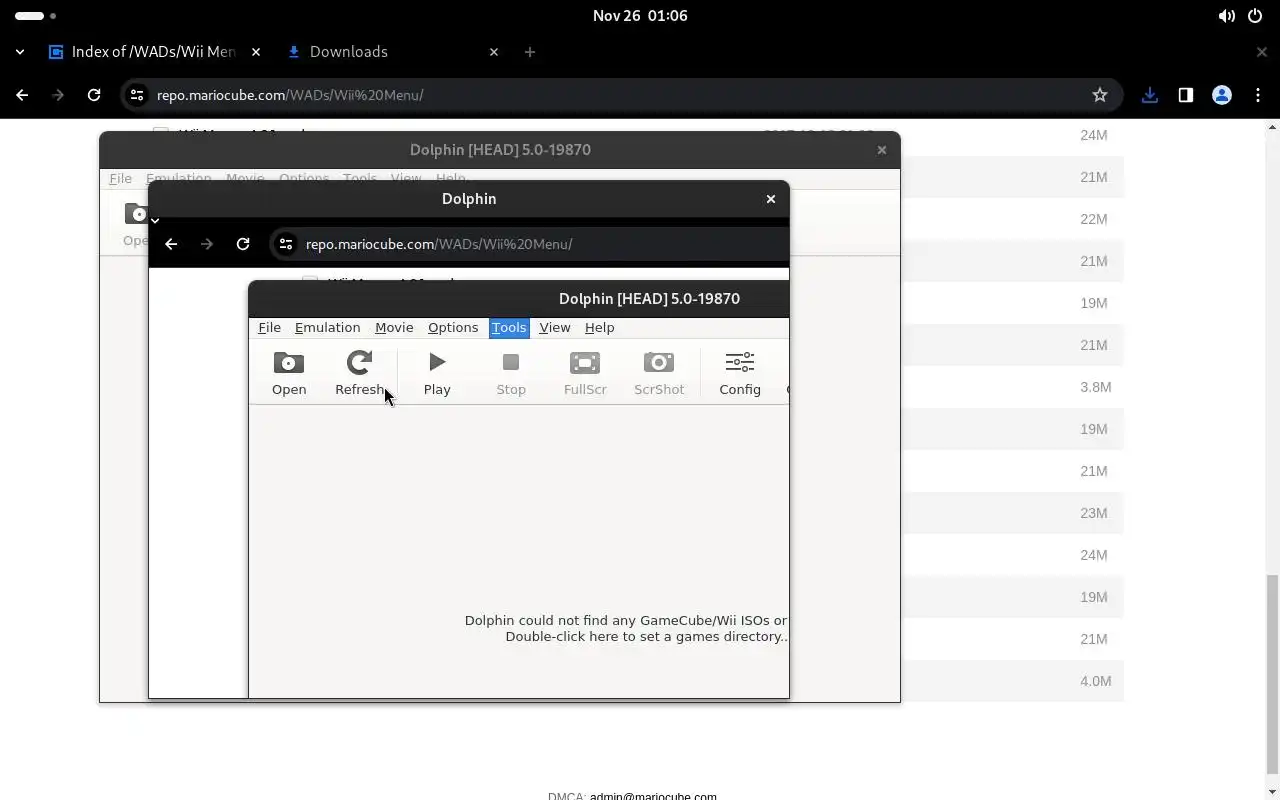Open a new browser tab
The image size is (1280, 800).
coord(530,52)
